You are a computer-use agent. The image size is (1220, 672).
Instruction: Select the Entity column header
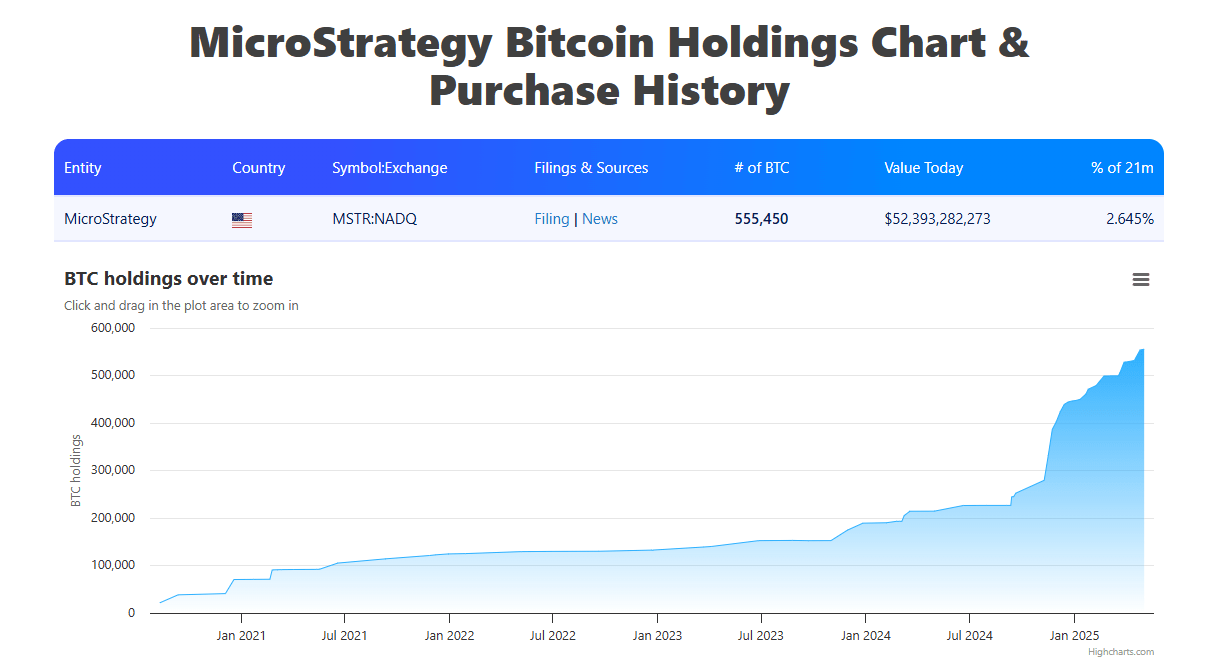[83, 168]
